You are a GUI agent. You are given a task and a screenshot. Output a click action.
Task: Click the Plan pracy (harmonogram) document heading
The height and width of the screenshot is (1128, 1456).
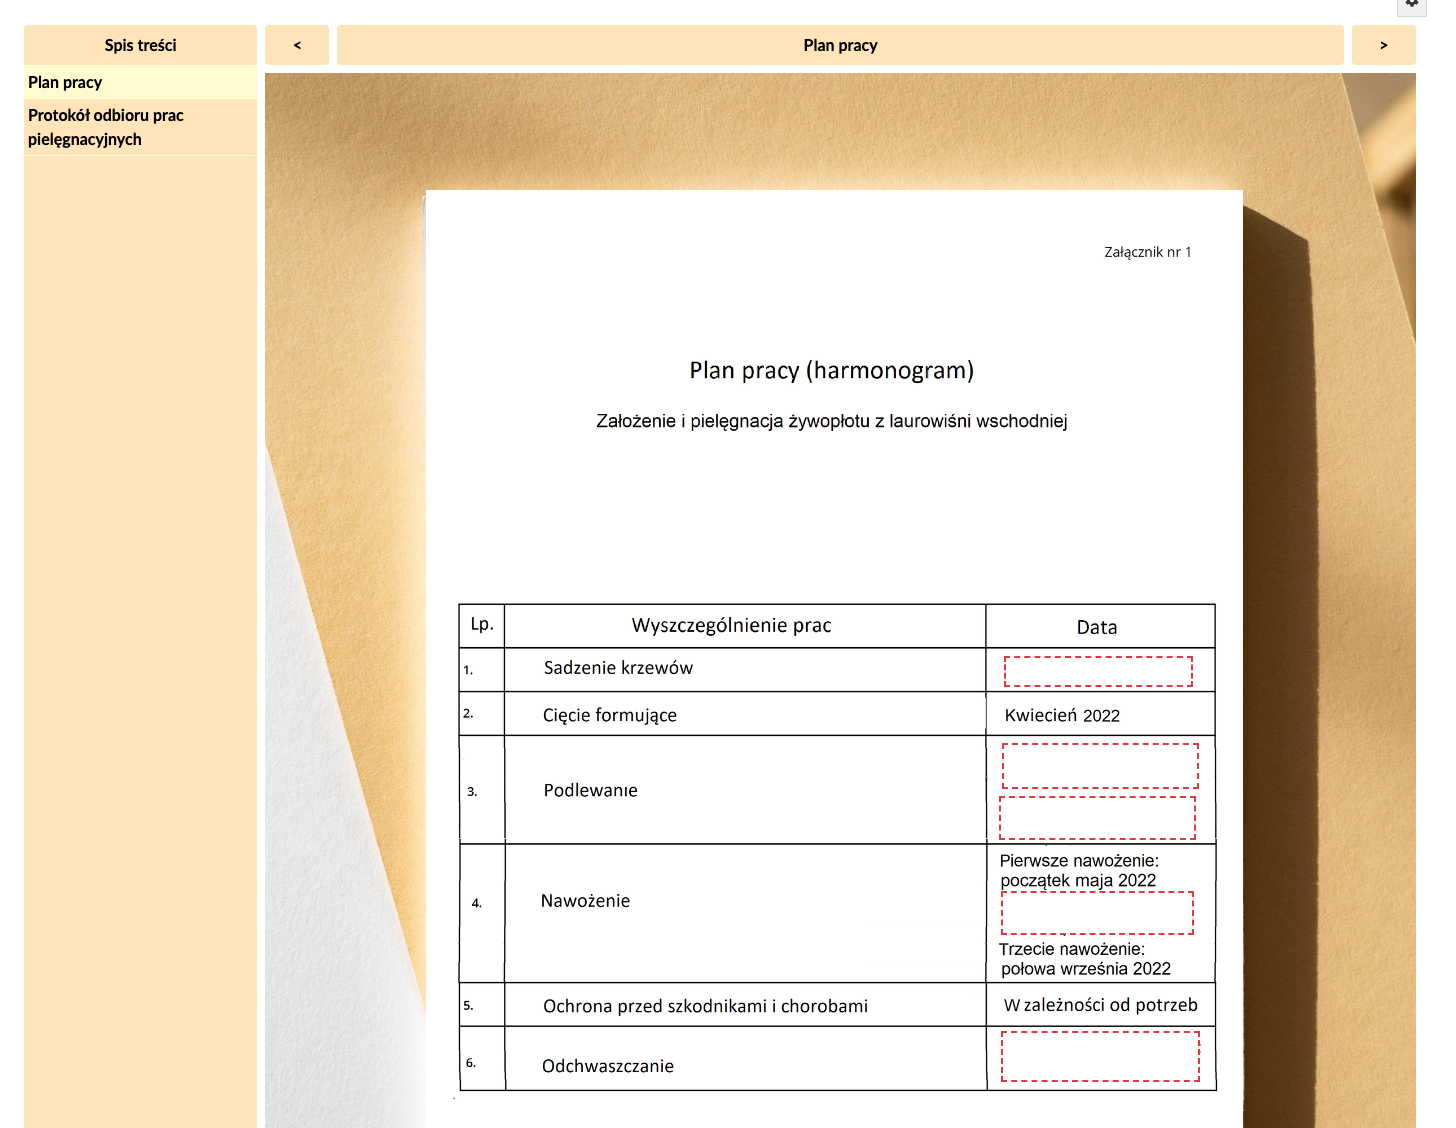click(x=831, y=371)
